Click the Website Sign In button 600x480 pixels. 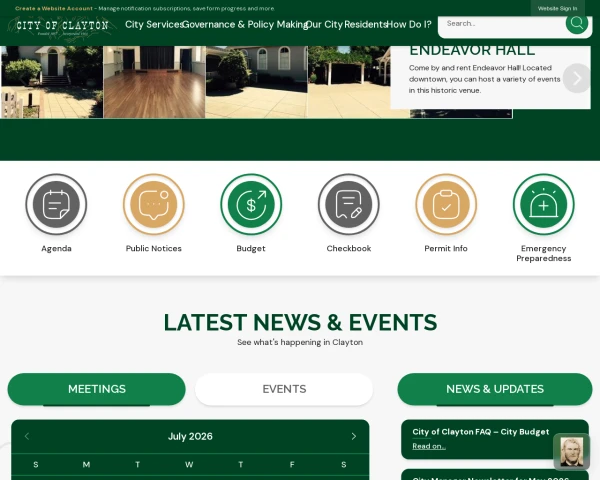pyautogui.click(x=557, y=8)
